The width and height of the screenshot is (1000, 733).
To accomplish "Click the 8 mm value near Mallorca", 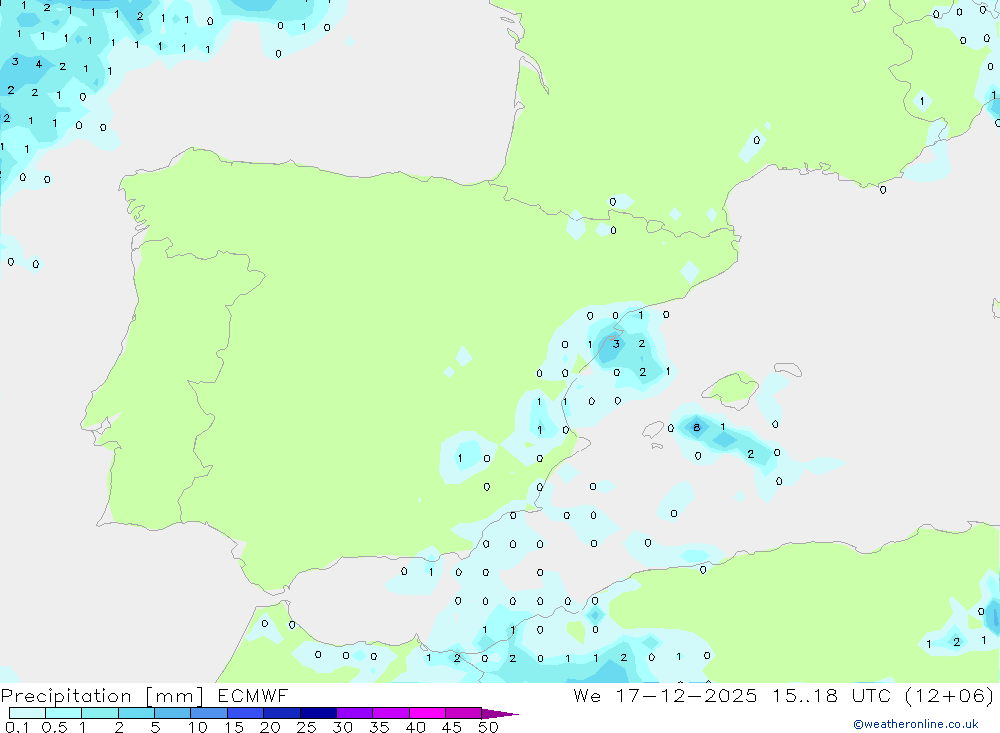I will click(696, 427).
